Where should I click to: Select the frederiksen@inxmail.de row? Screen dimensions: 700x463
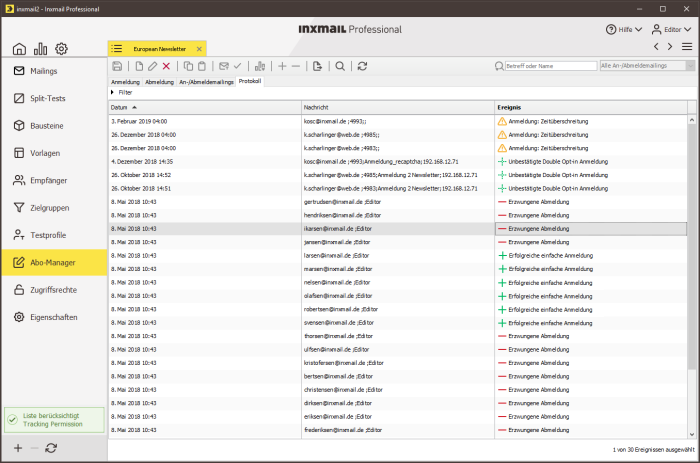(x=398, y=430)
